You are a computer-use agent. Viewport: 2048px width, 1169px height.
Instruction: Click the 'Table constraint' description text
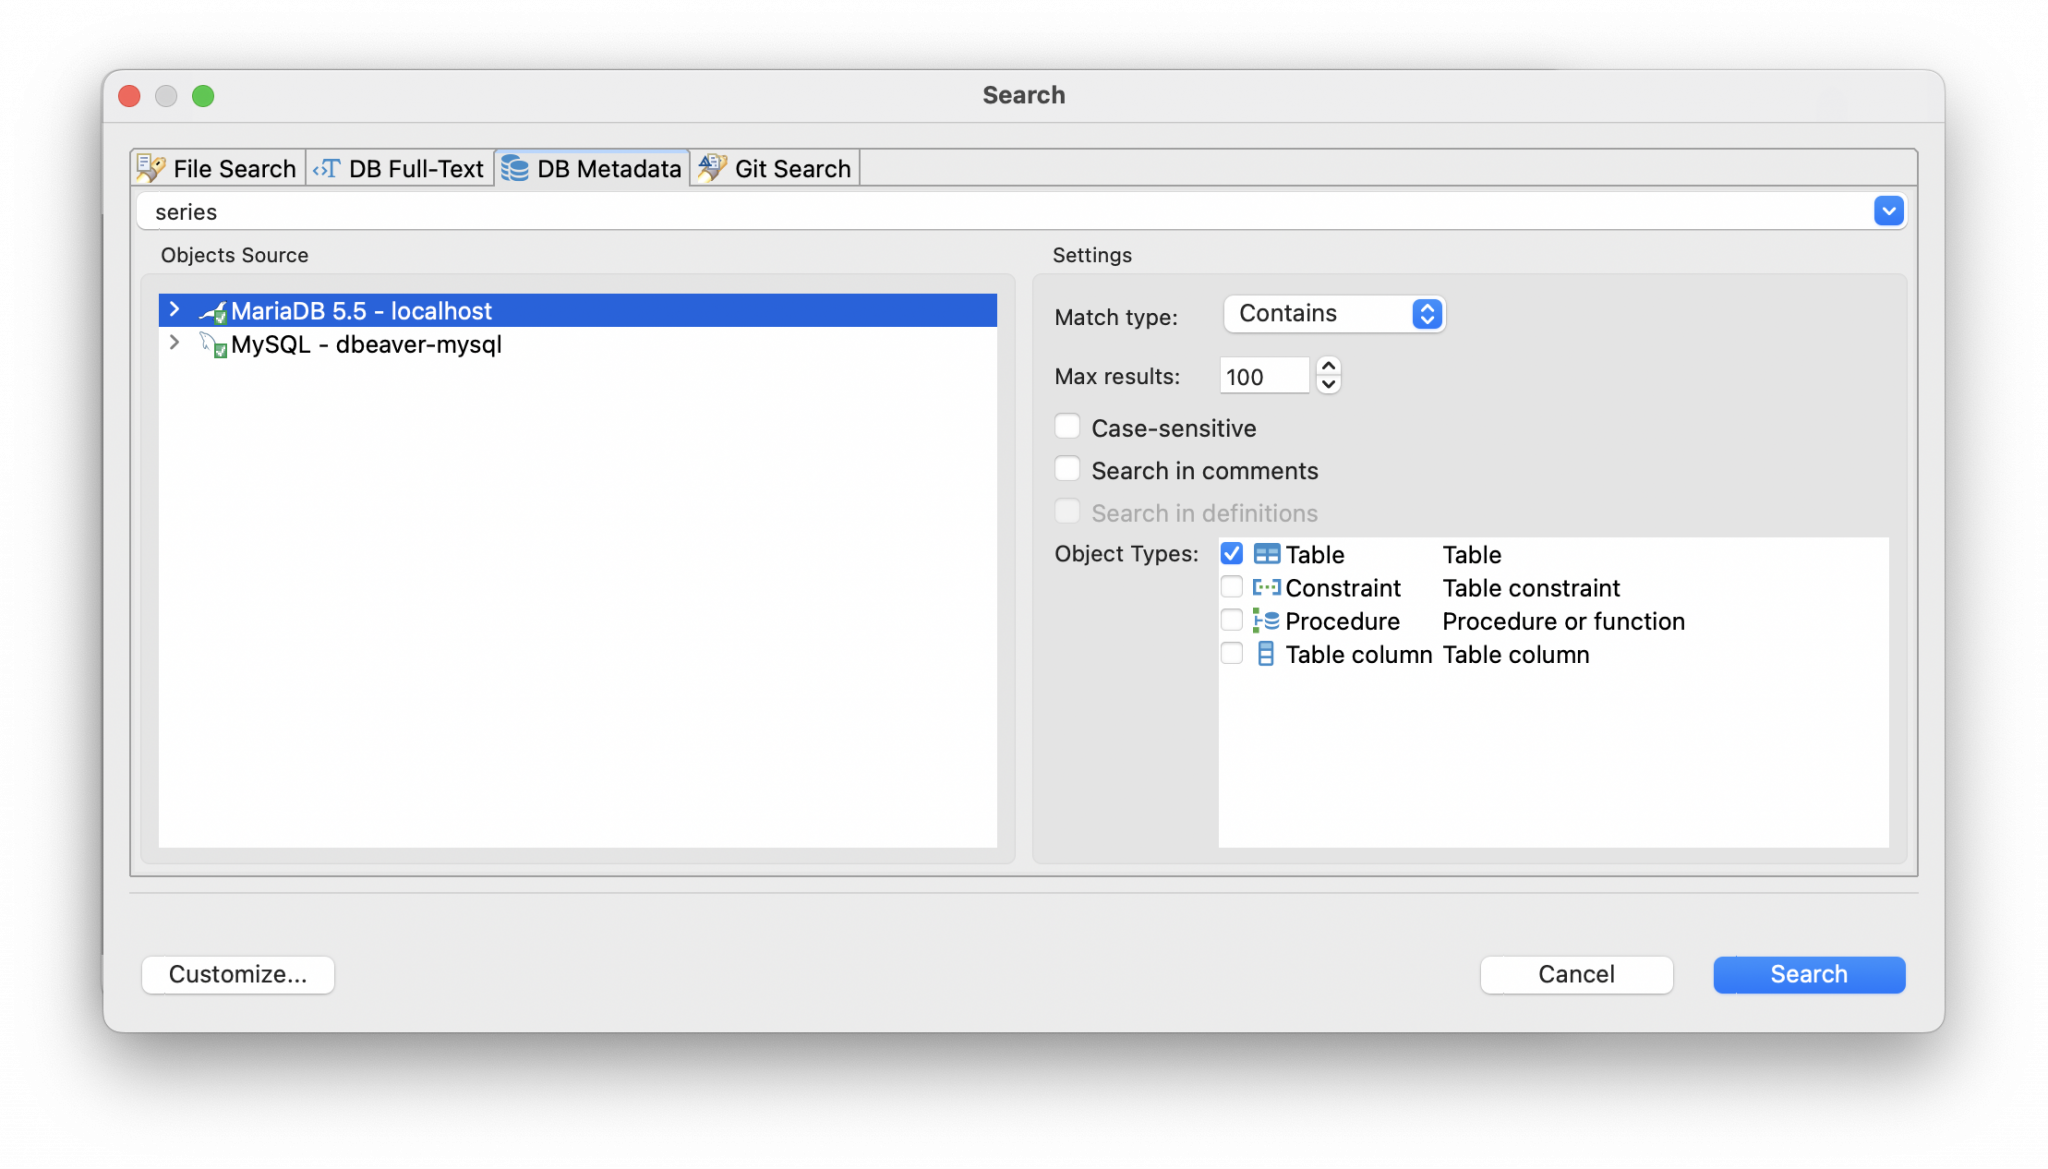click(1531, 588)
